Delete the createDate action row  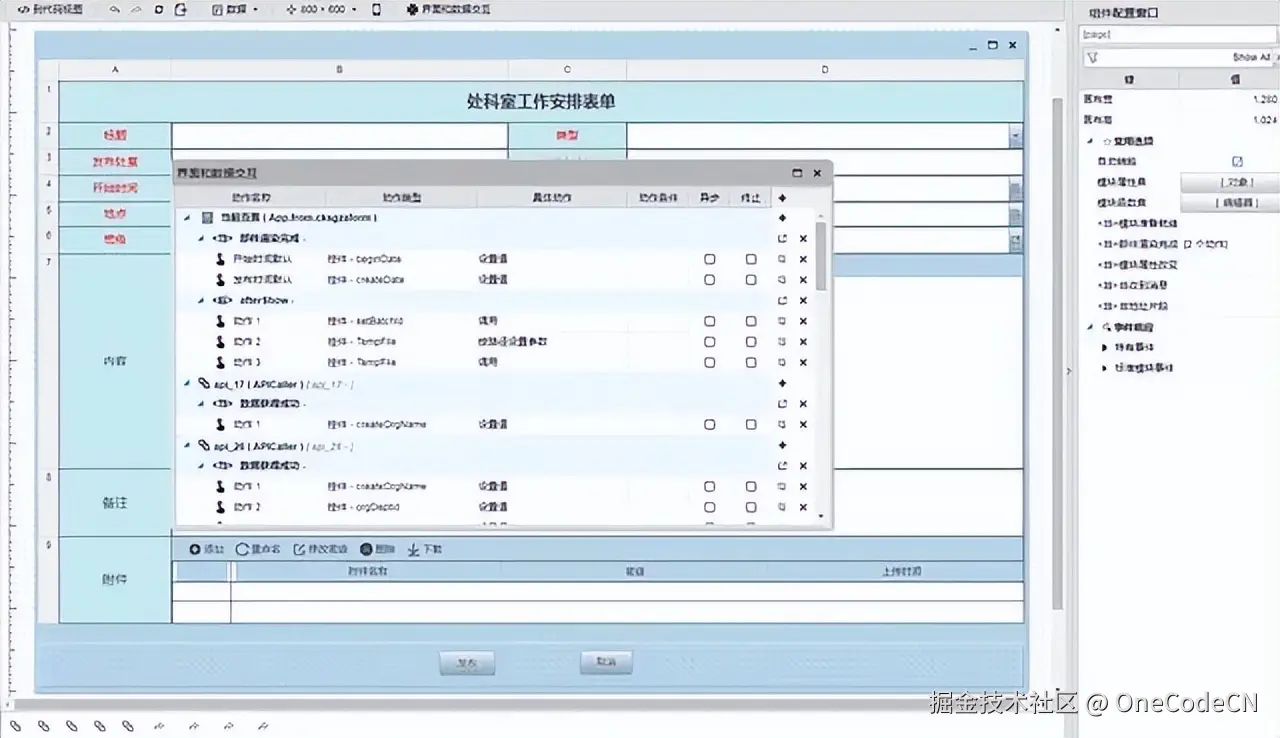pos(803,280)
